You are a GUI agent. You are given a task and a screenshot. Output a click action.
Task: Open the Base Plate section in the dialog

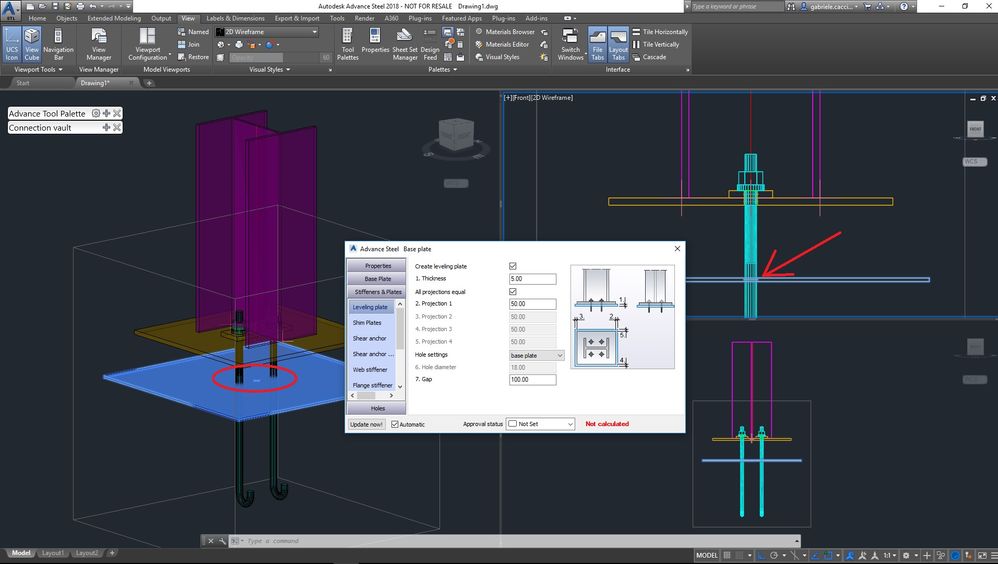pyautogui.click(x=377, y=279)
